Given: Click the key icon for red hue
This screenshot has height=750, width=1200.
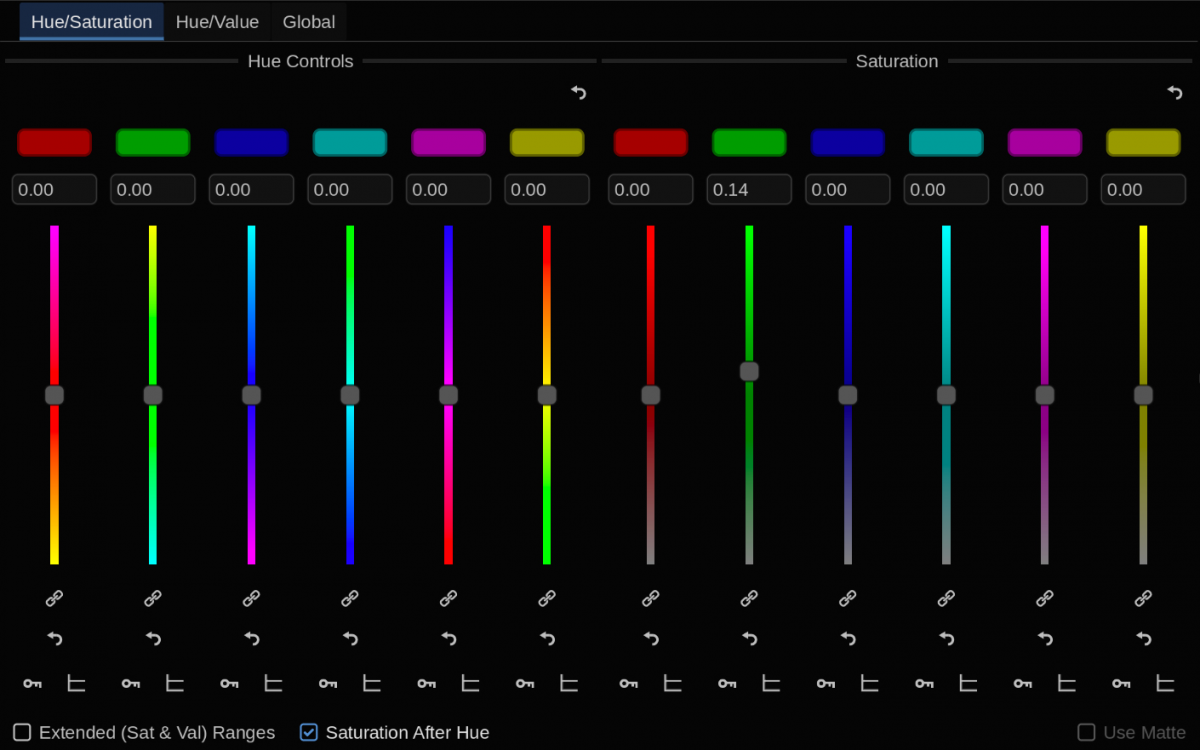Looking at the screenshot, I should point(33,684).
